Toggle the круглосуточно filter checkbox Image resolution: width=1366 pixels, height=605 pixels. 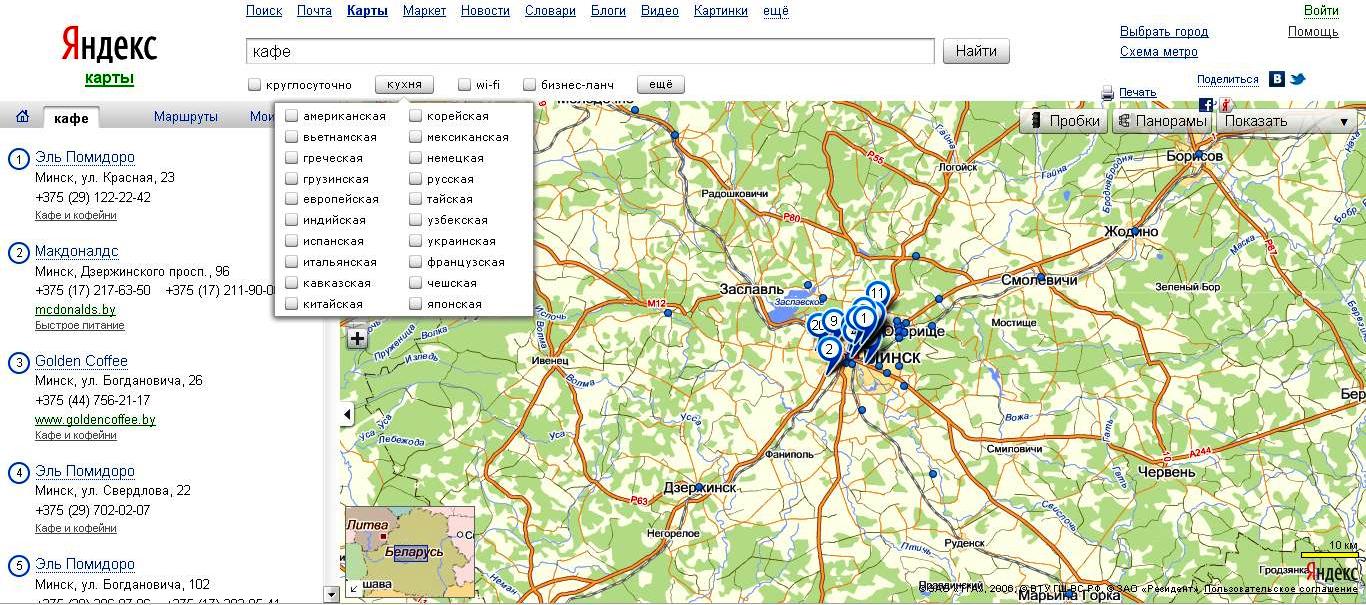255,85
